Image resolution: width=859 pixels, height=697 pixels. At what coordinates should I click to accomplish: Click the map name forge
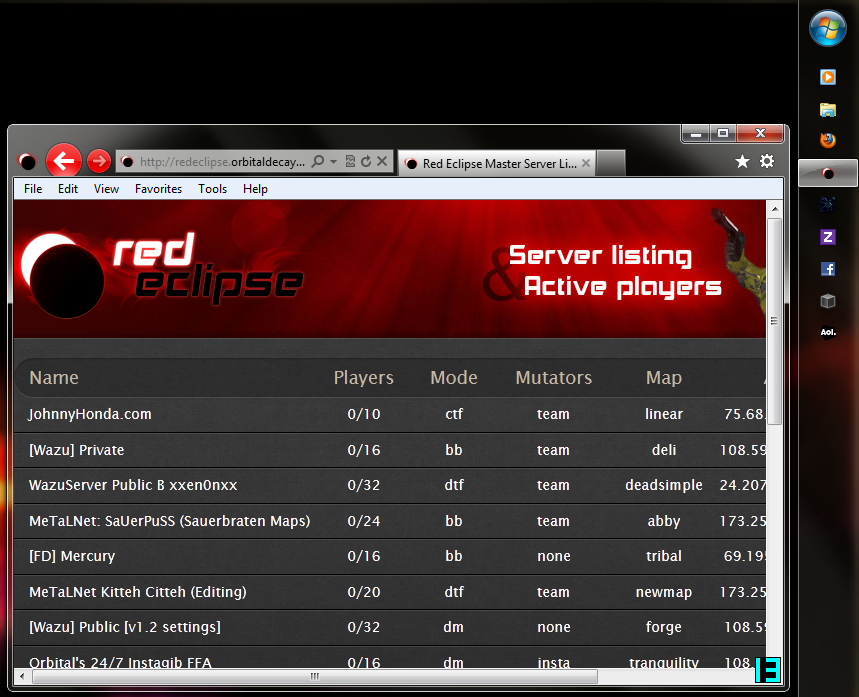(664, 627)
